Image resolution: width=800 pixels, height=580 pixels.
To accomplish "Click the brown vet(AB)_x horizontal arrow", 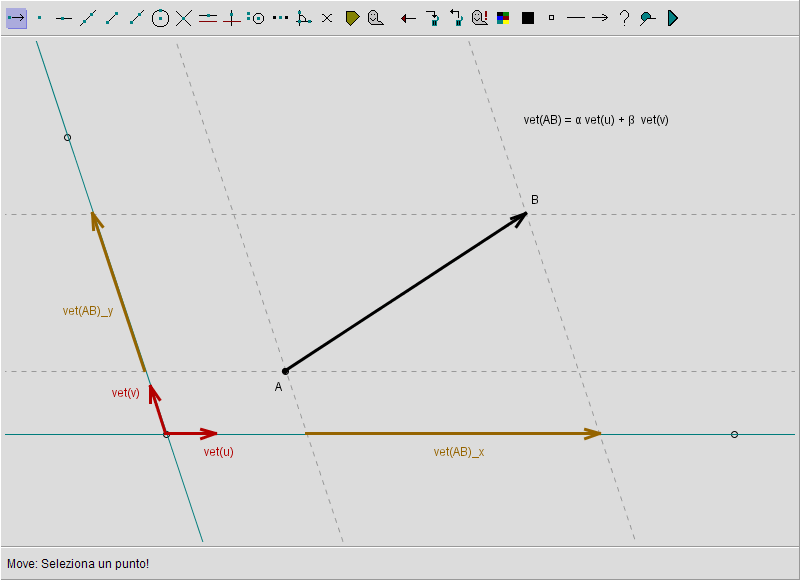I will 453,434.
